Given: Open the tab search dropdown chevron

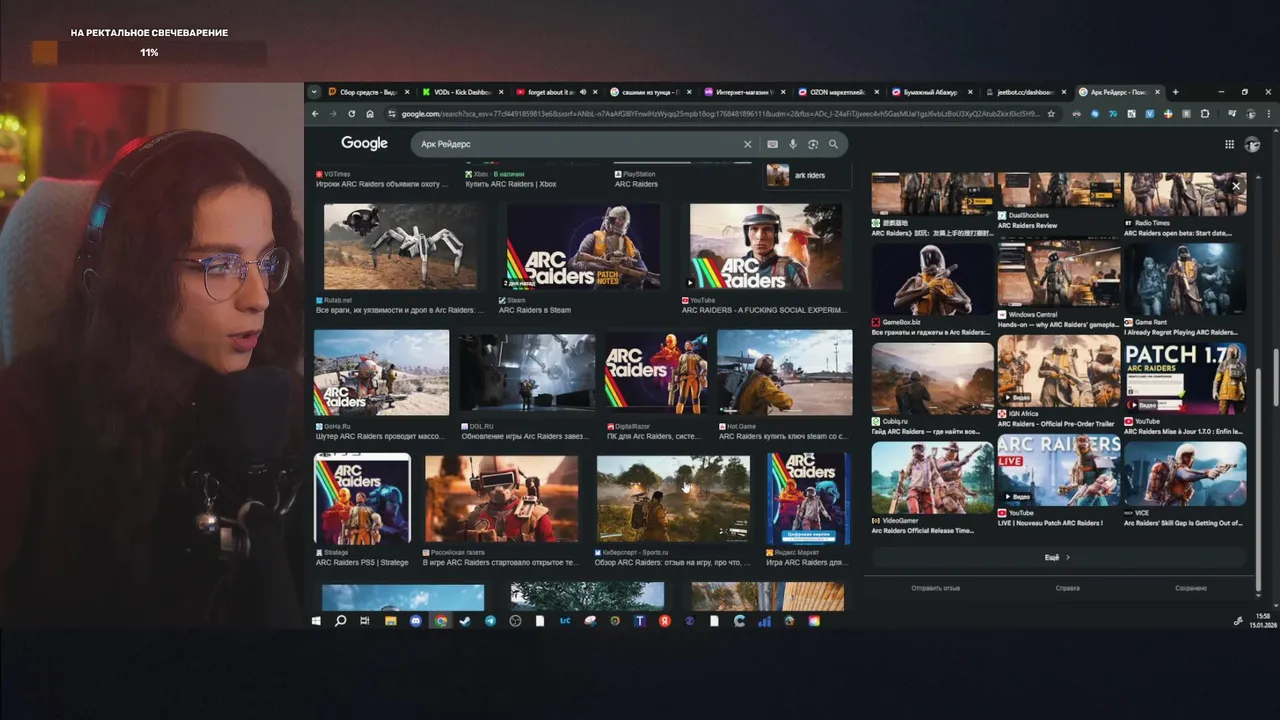Looking at the screenshot, I should (x=314, y=92).
